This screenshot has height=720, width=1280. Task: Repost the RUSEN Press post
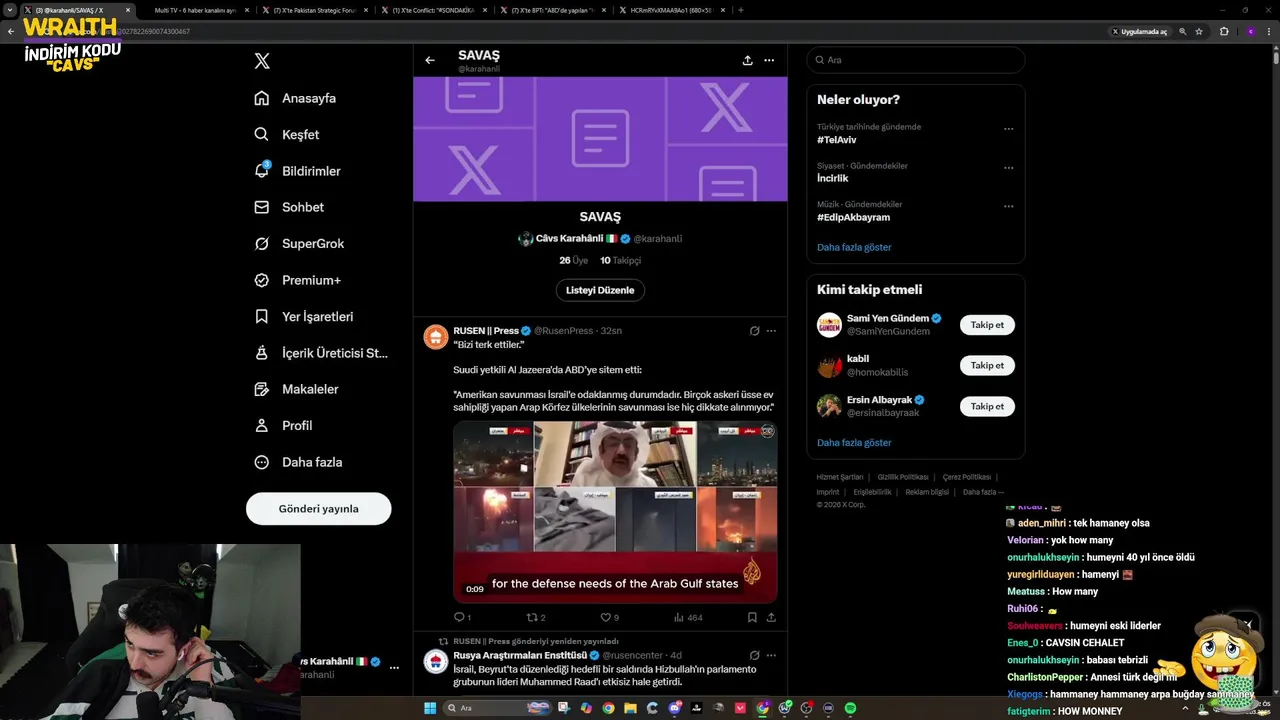(x=536, y=618)
